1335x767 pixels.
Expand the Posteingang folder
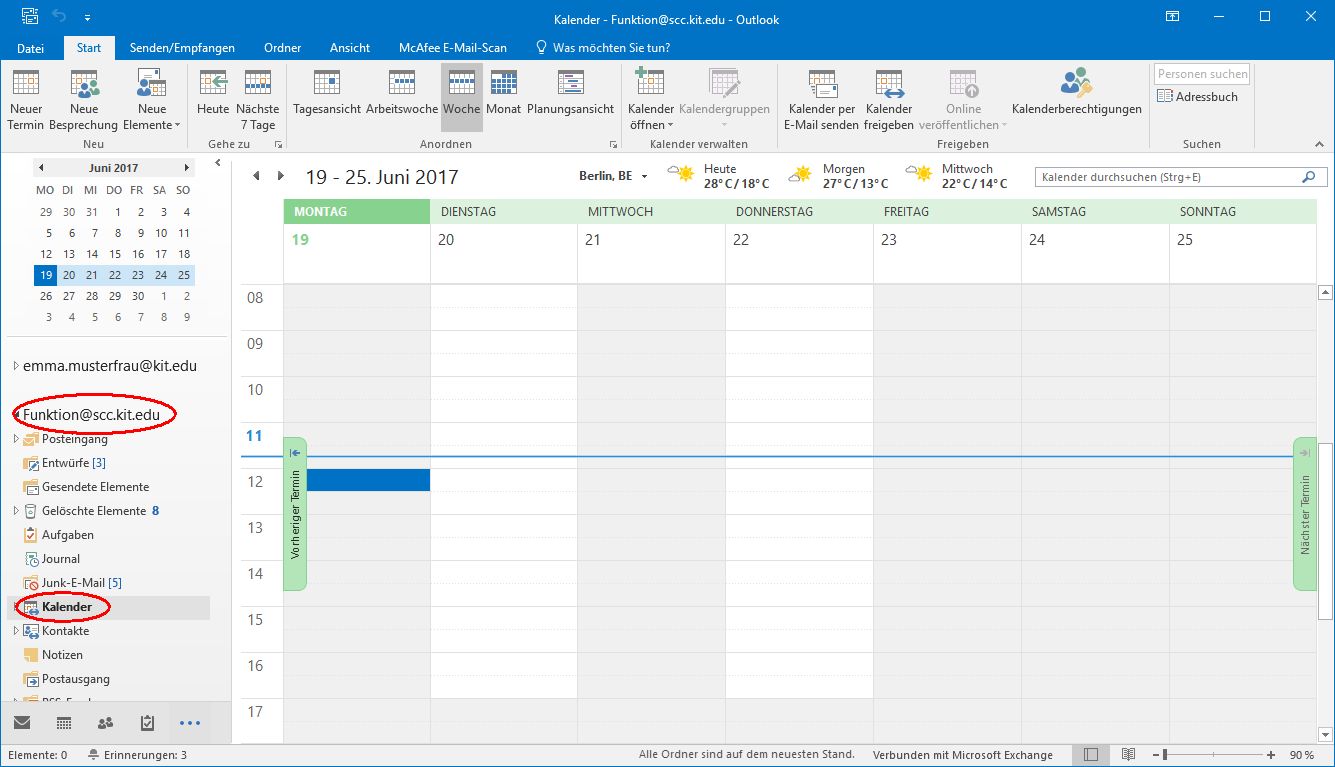coord(15,439)
